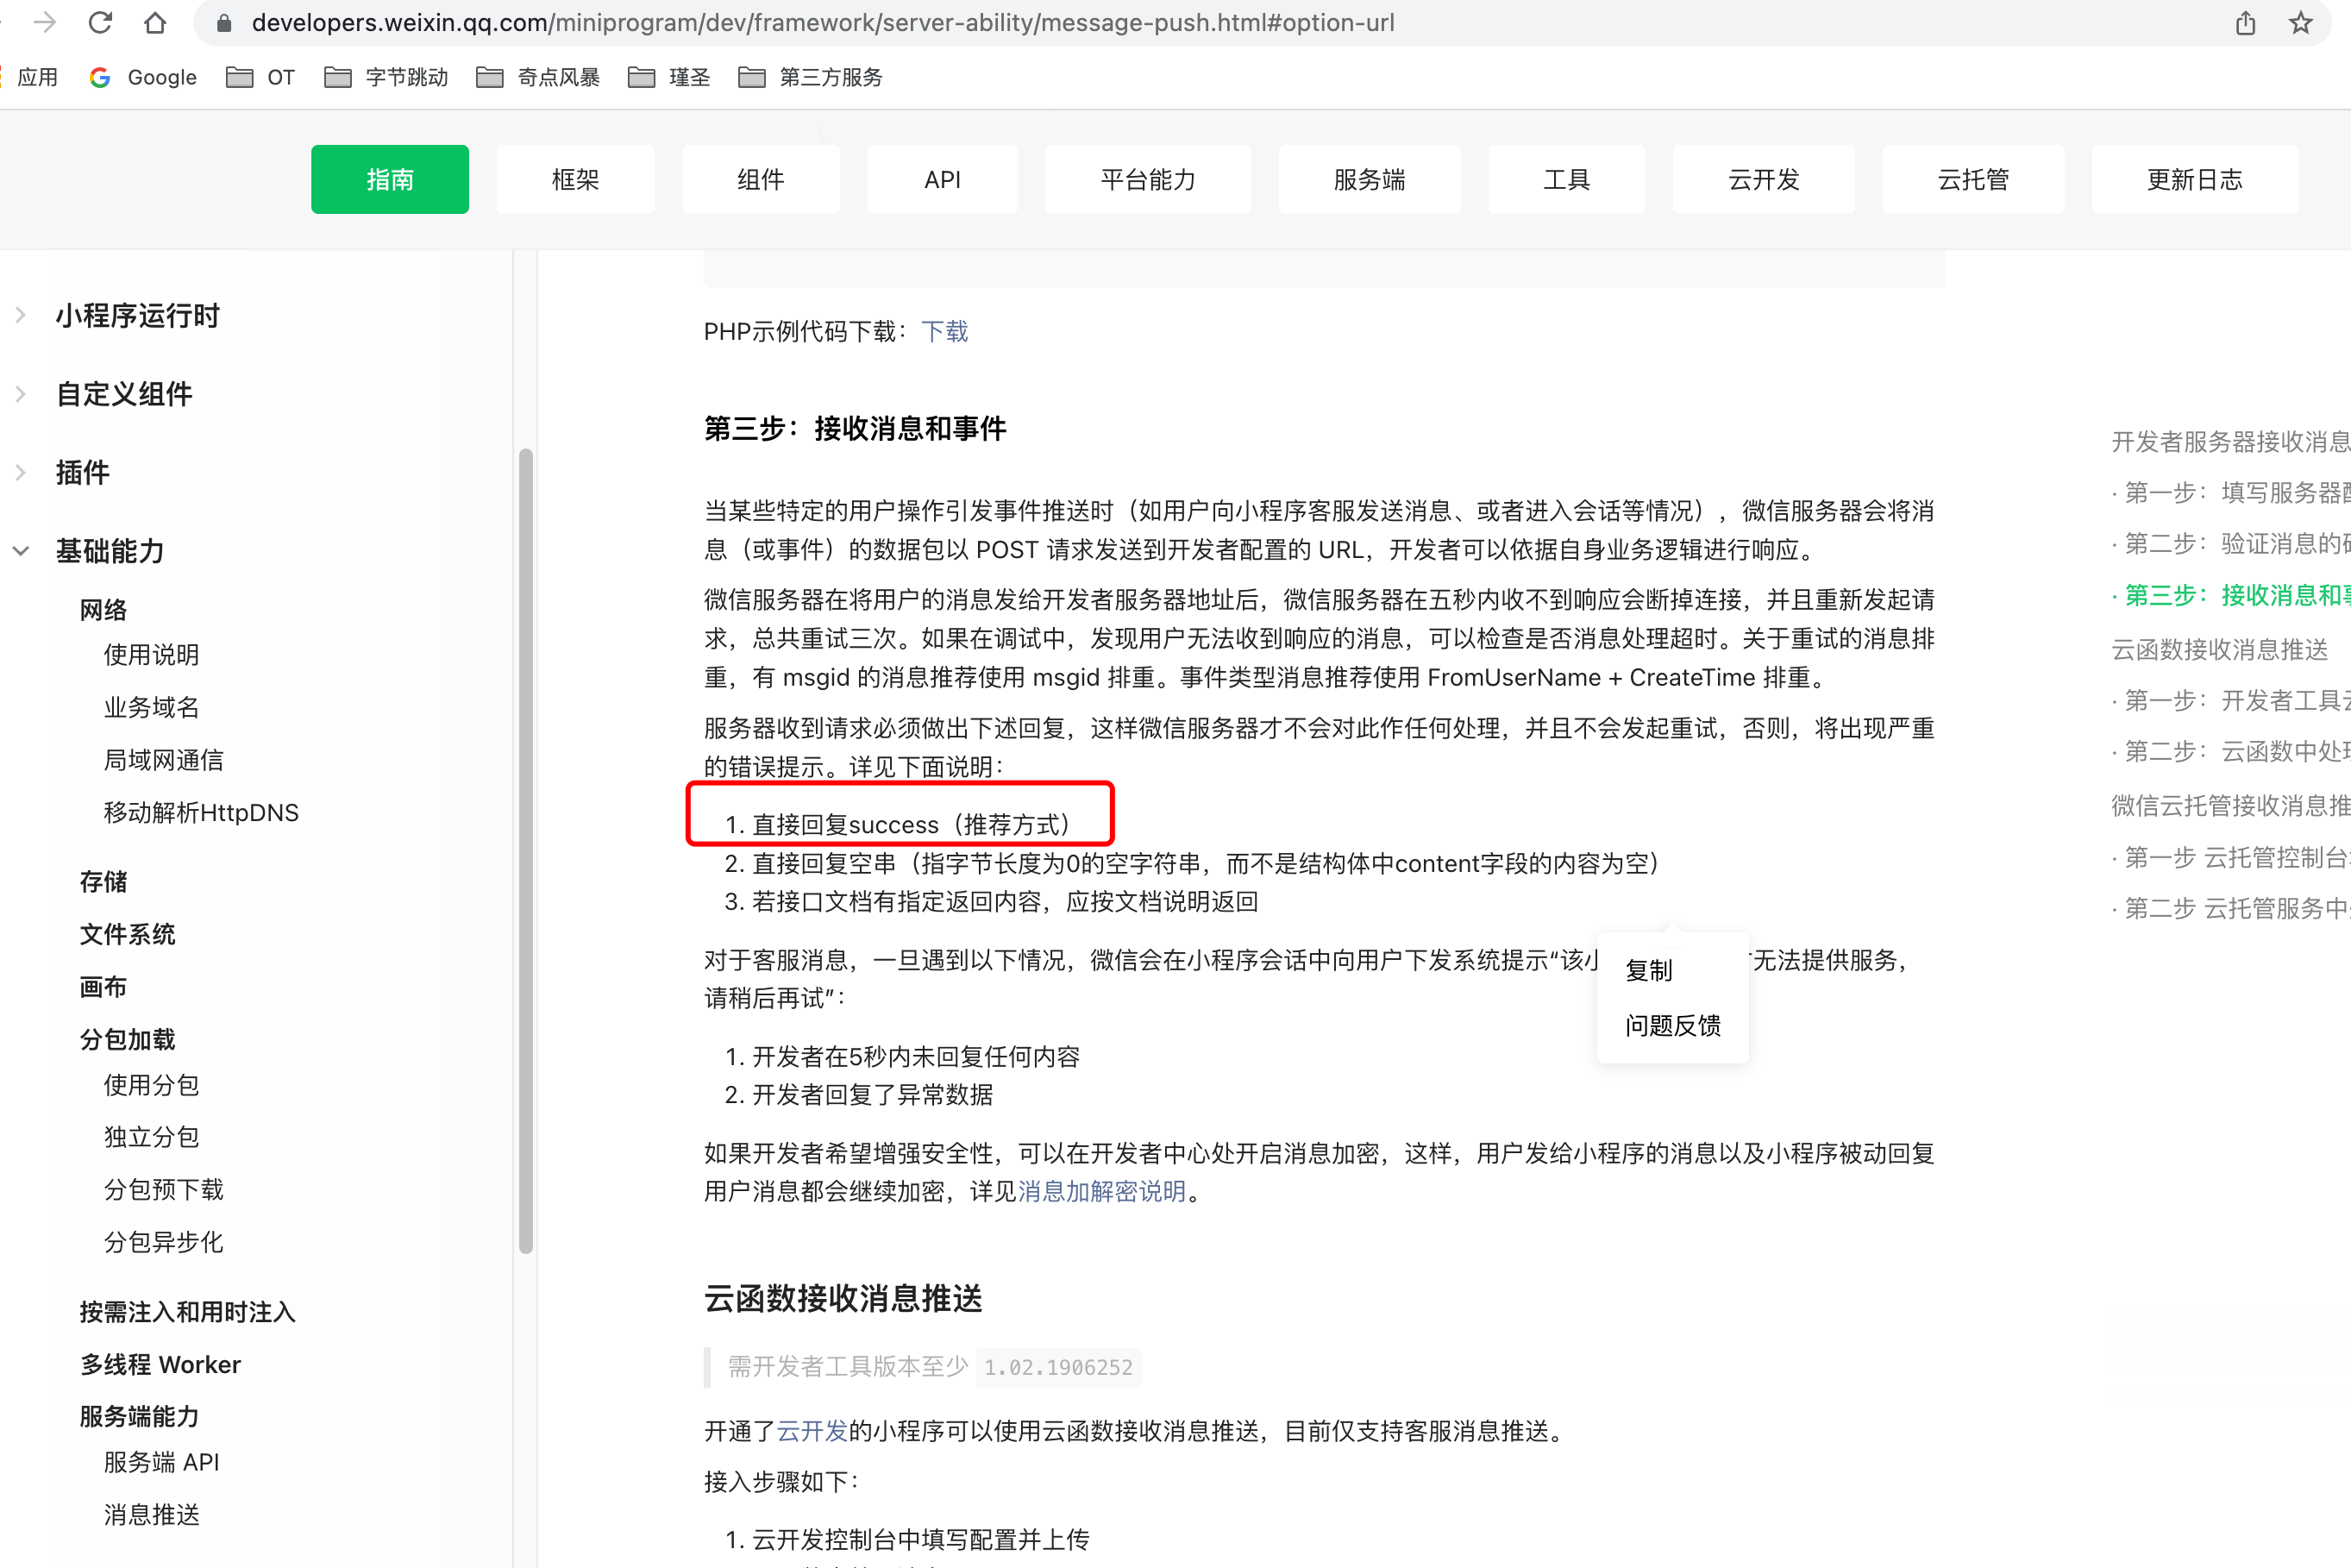Open the Google bookmark
Viewport: 2351px width, 1568px height.
tap(143, 77)
